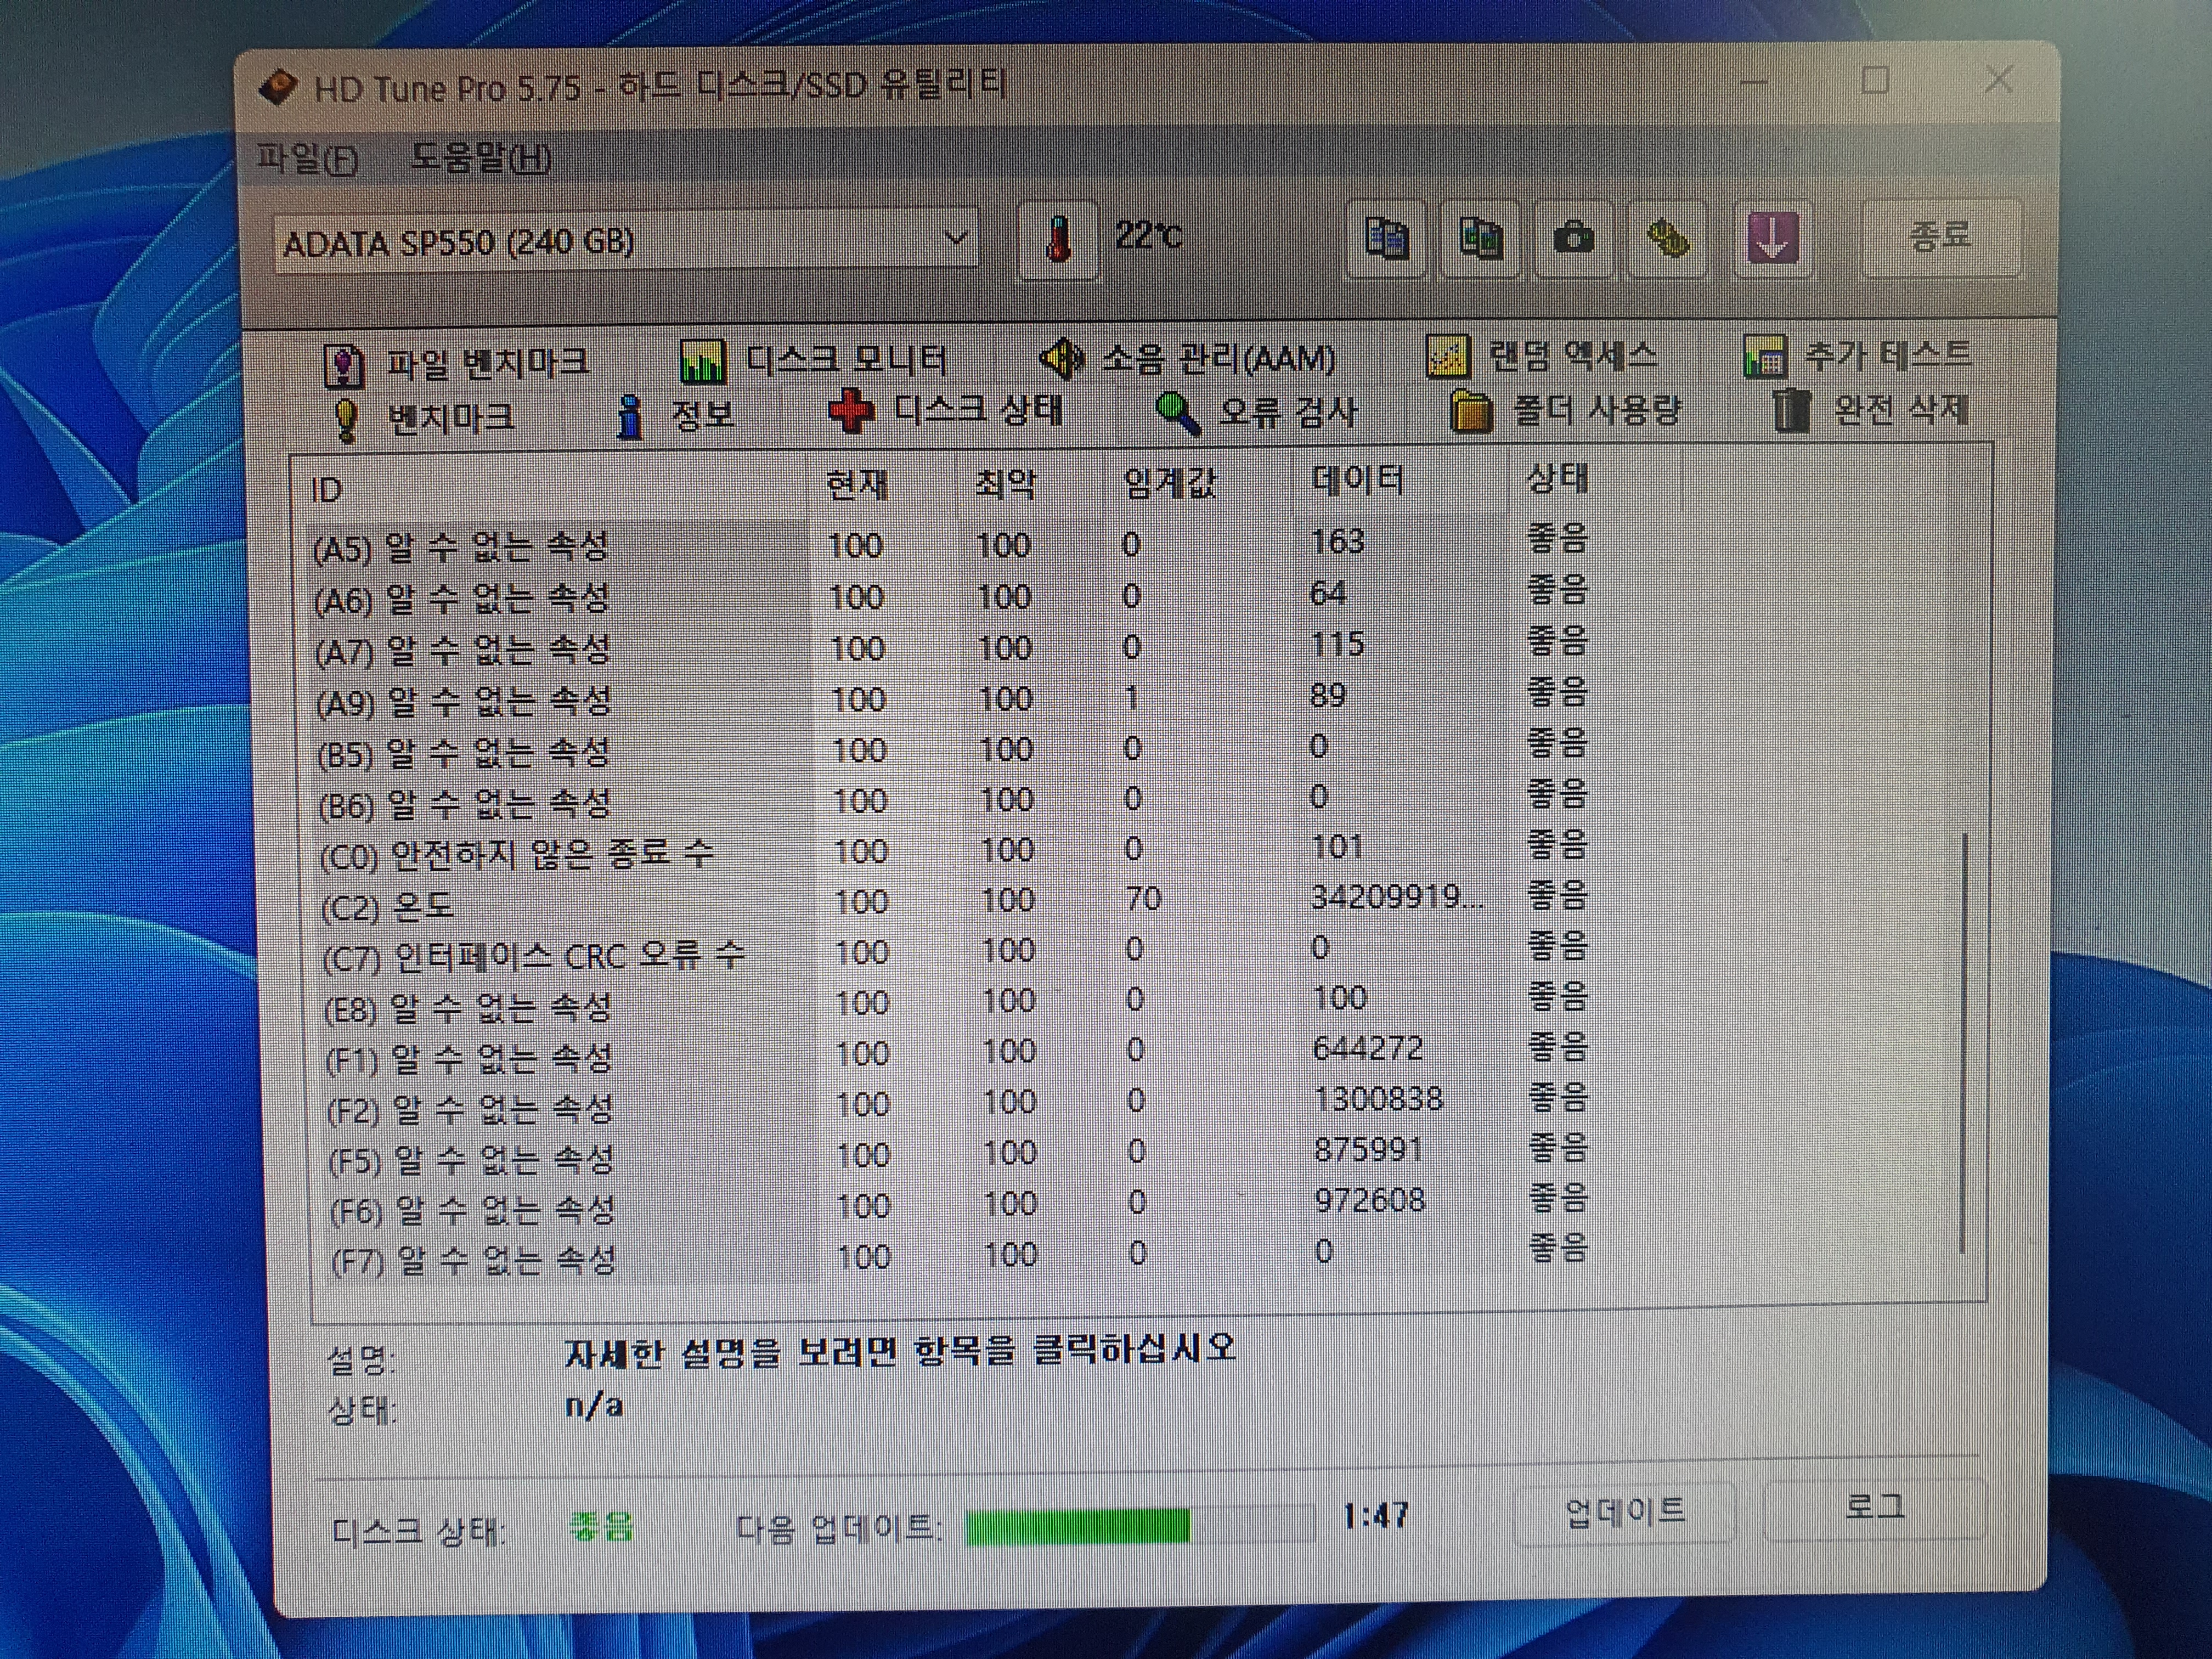Click the 완전 삭제 trash can icon
This screenshot has width=2212, height=1659.
[x=1791, y=410]
